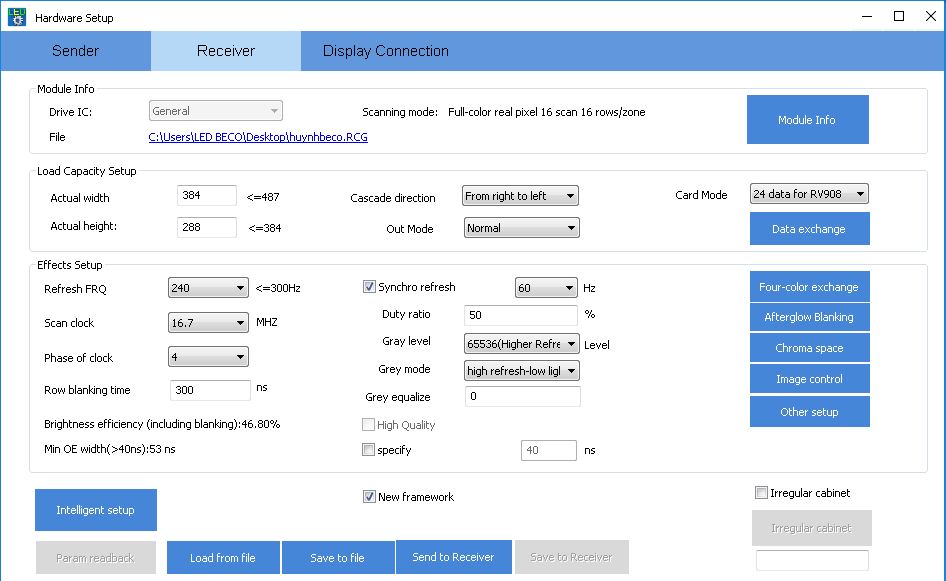Open the Scan clock dropdown
The image size is (946, 581).
pos(208,323)
